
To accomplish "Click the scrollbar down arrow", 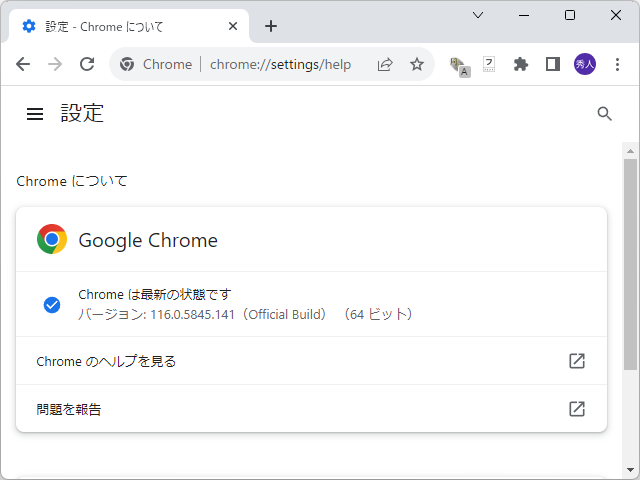I will (630, 470).
